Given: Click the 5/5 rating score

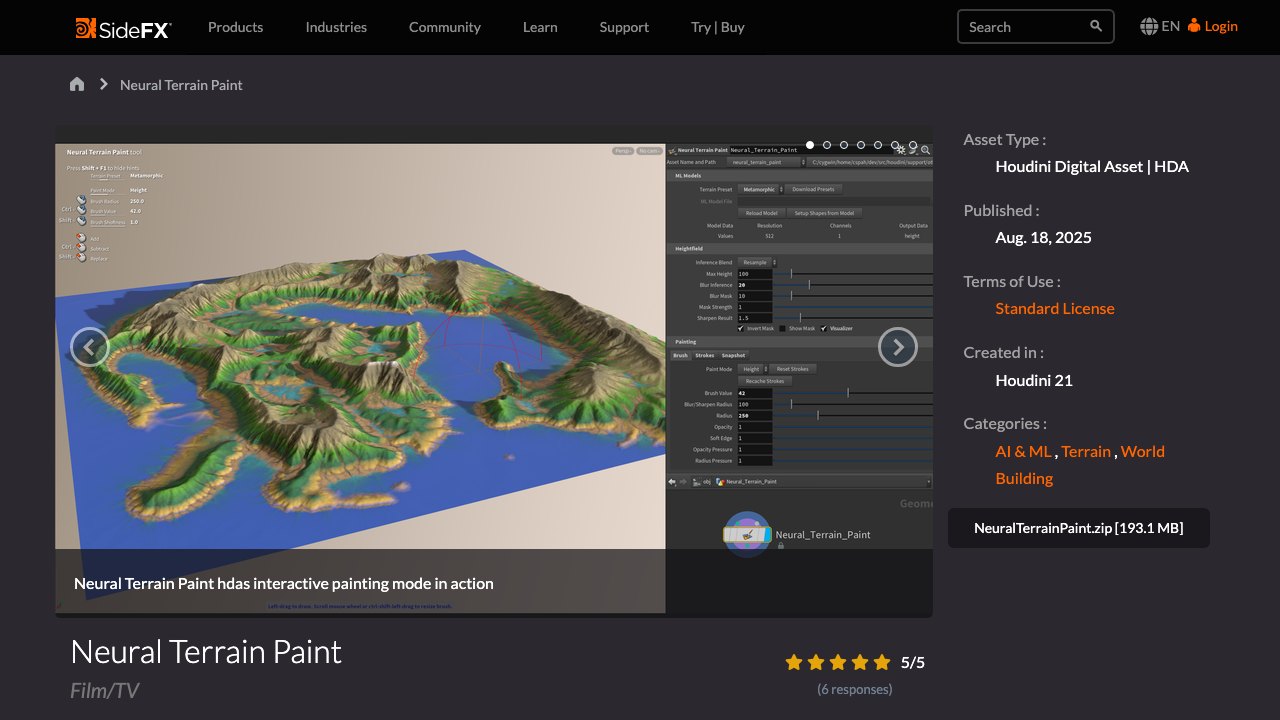Looking at the screenshot, I should [913, 662].
